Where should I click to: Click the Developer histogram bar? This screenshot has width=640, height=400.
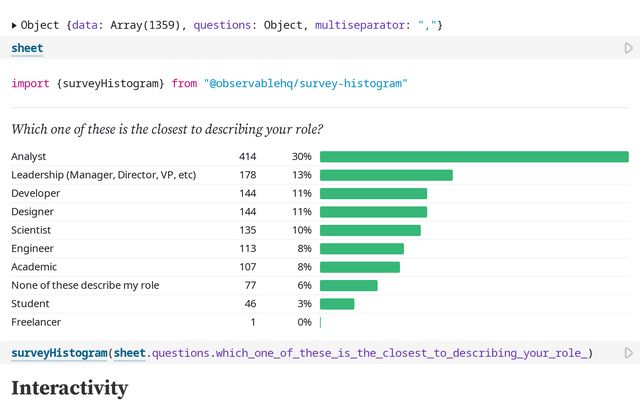(373, 193)
